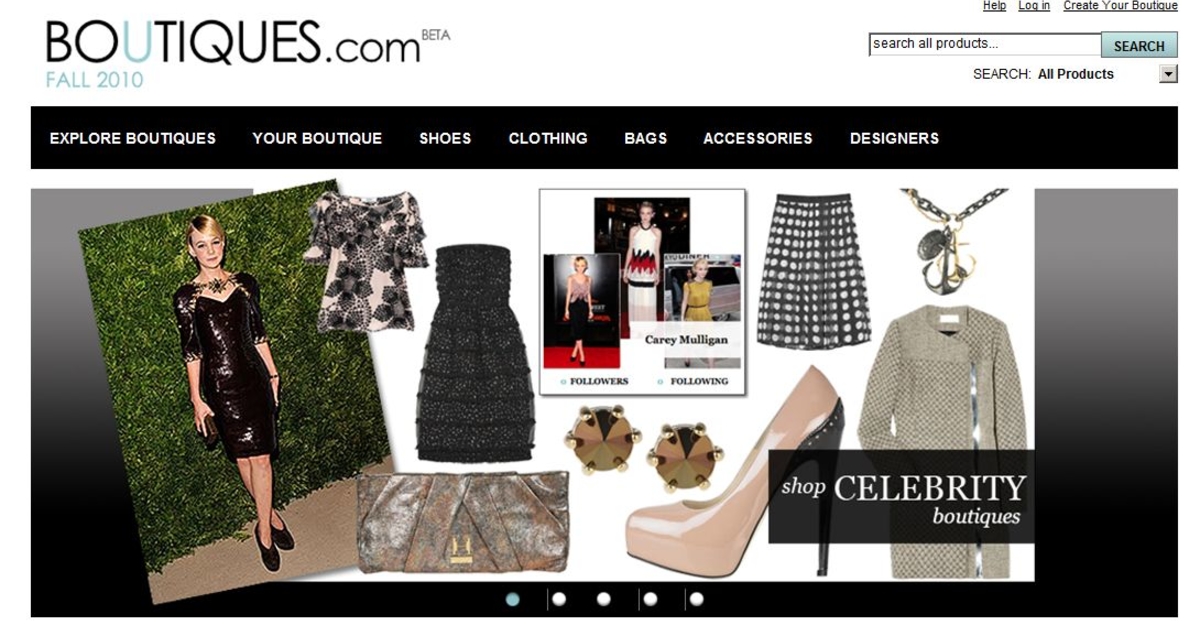Select the first carousel slide dot
This screenshot has height=630, width=1200.
(513, 599)
